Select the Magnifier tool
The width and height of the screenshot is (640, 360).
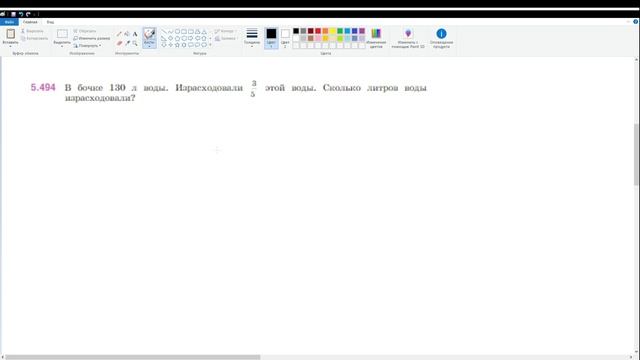click(135, 43)
